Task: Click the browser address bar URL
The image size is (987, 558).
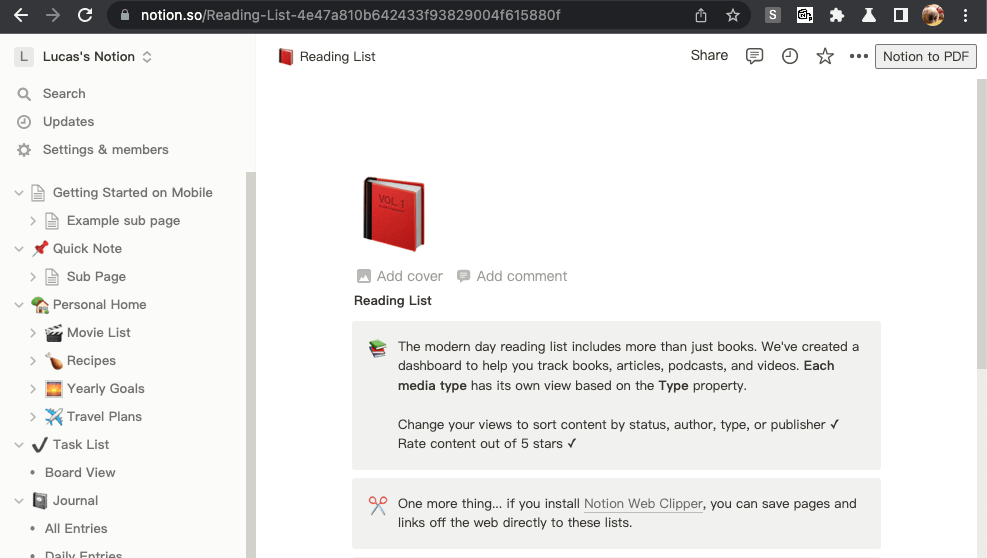Action: pyautogui.click(x=350, y=15)
